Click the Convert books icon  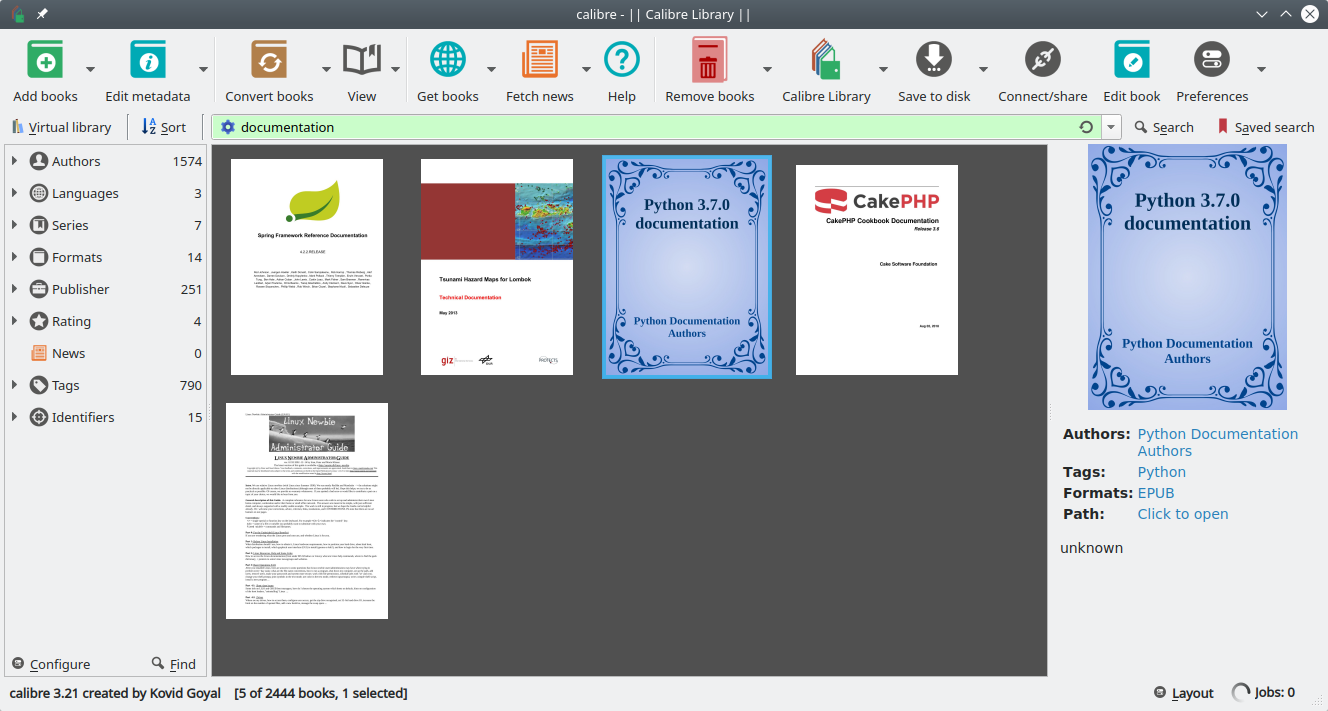tap(269, 61)
